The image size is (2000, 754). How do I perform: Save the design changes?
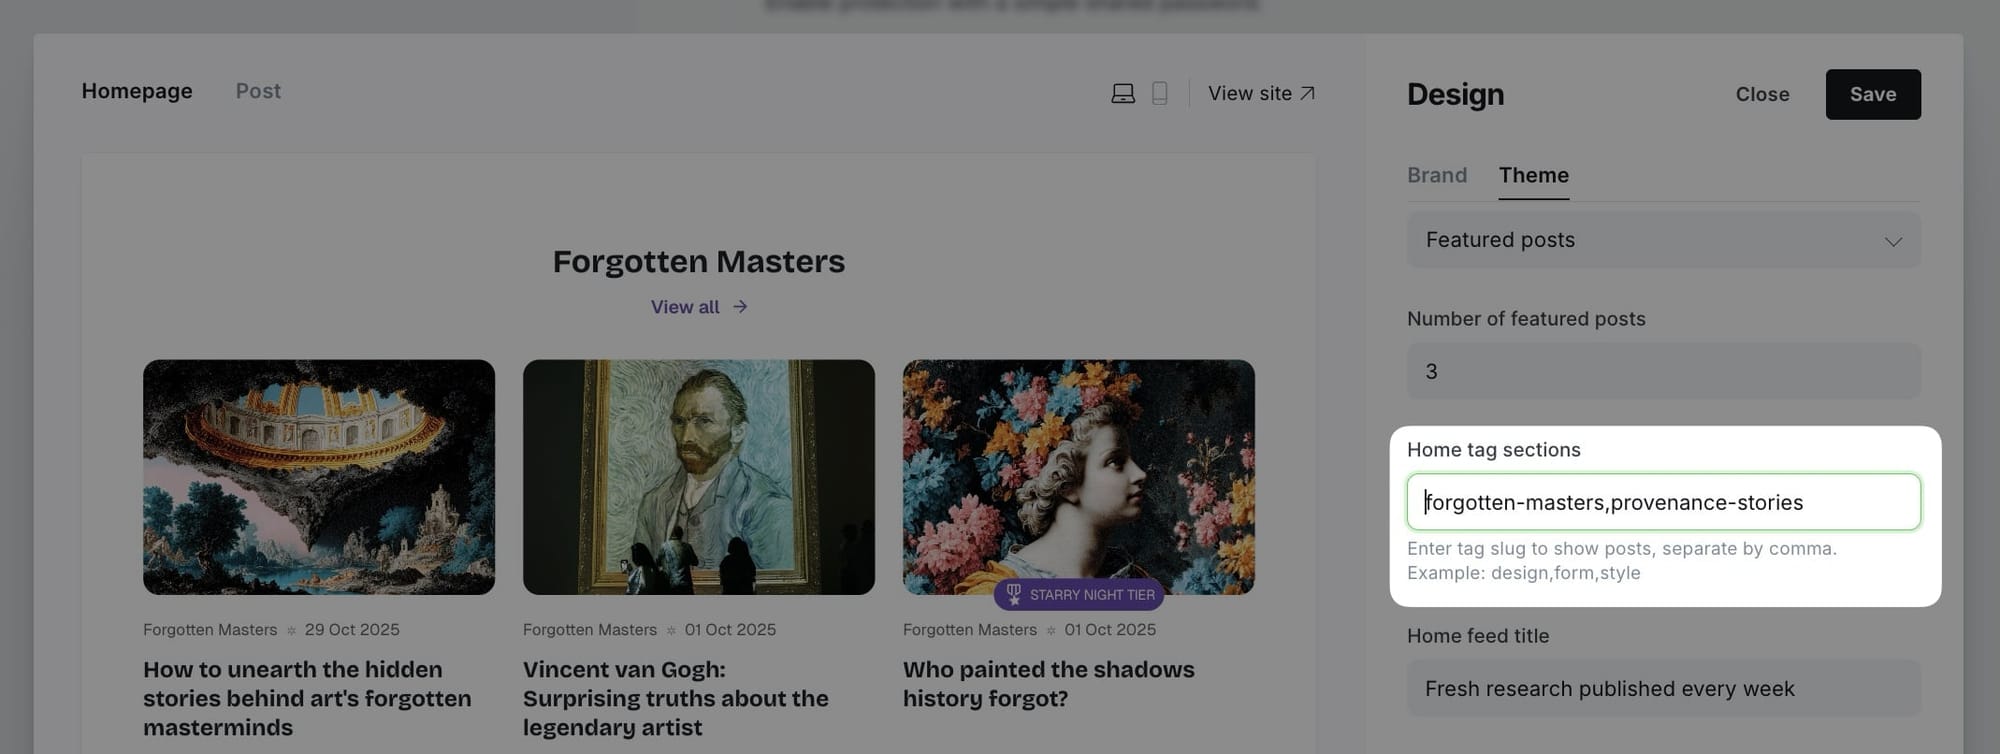click(x=1872, y=94)
